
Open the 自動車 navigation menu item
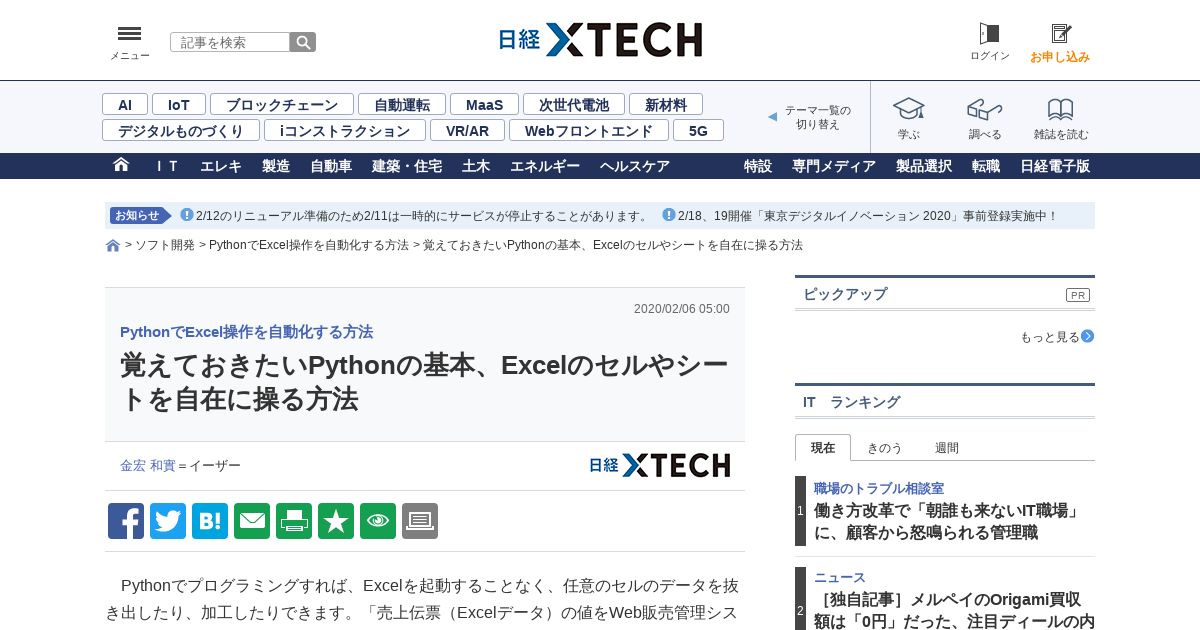click(331, 166)
